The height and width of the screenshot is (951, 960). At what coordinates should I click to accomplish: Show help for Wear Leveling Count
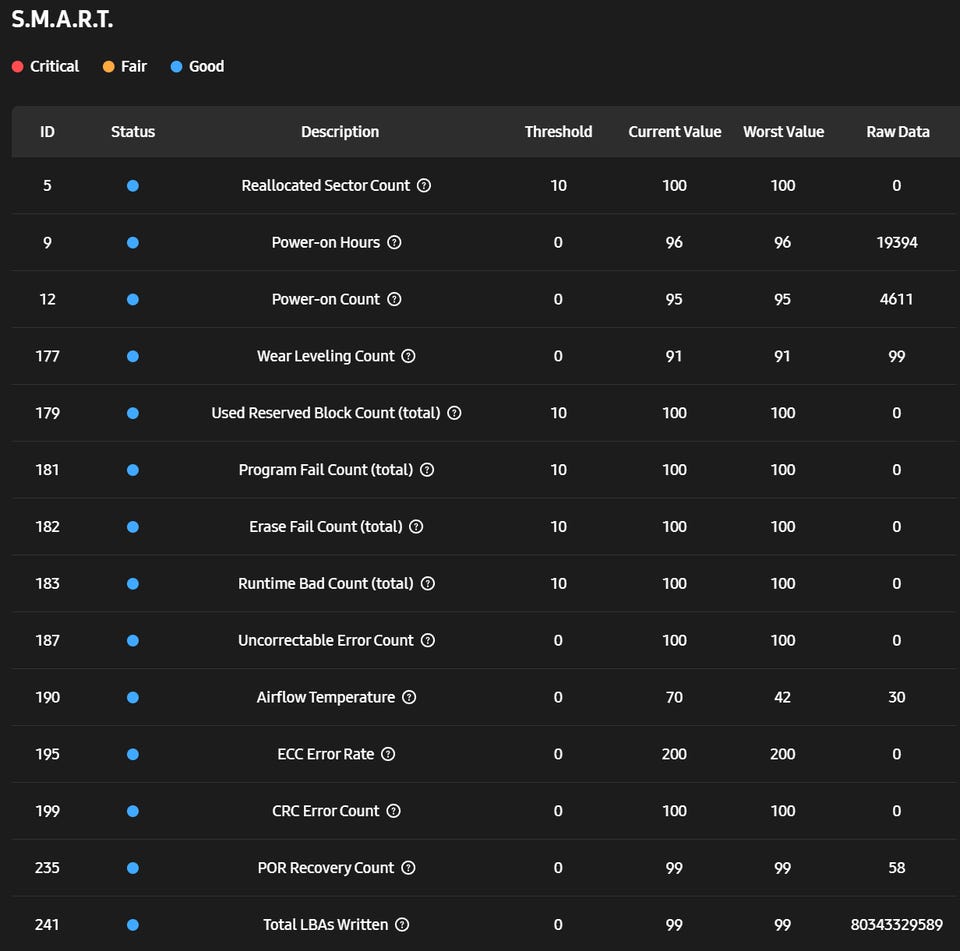pyautogui.click(x=408, y=356)
